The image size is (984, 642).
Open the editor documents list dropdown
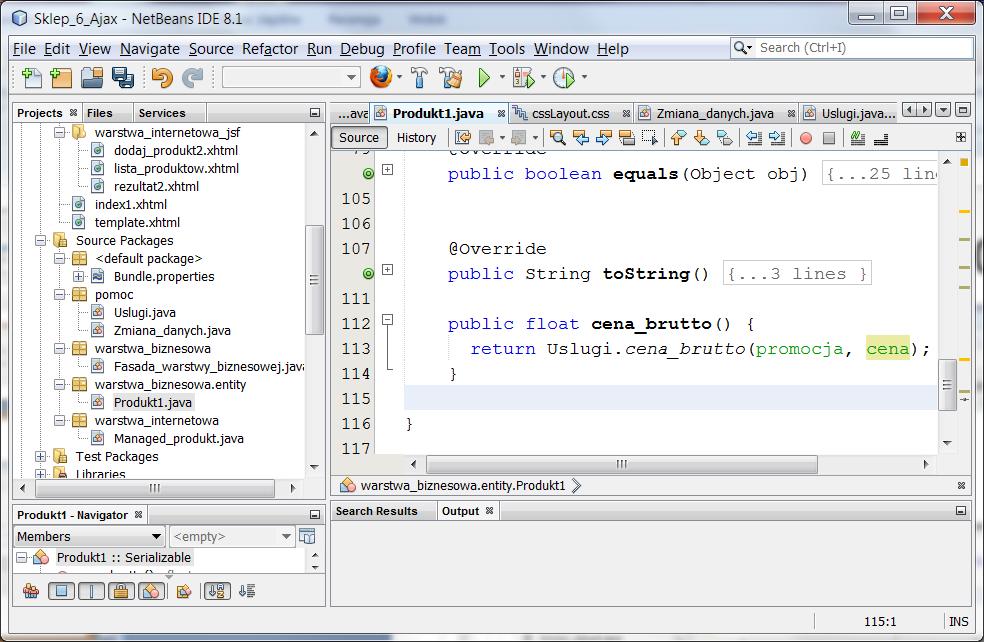tap(943, 110)
